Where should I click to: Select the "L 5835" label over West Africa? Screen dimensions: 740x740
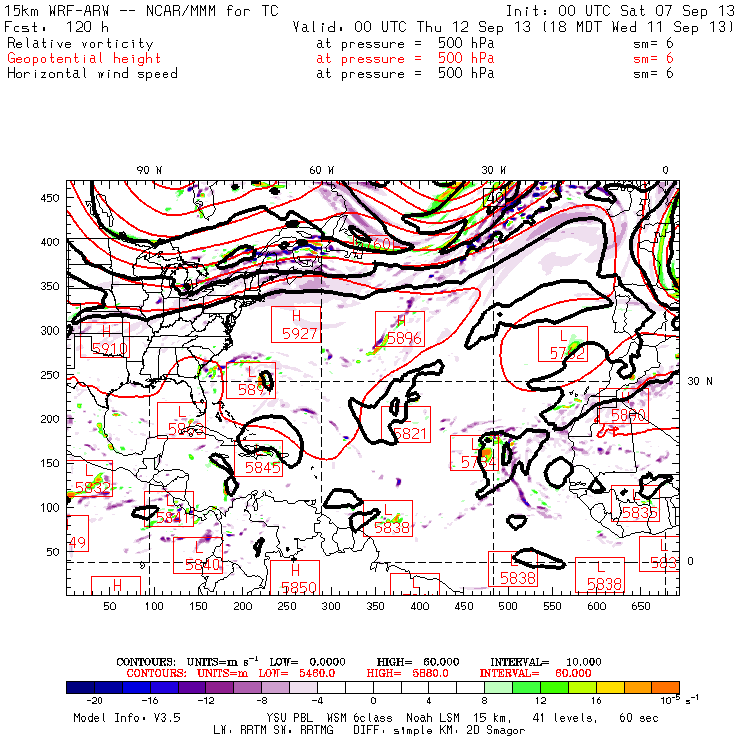click(x=636, y=503)
